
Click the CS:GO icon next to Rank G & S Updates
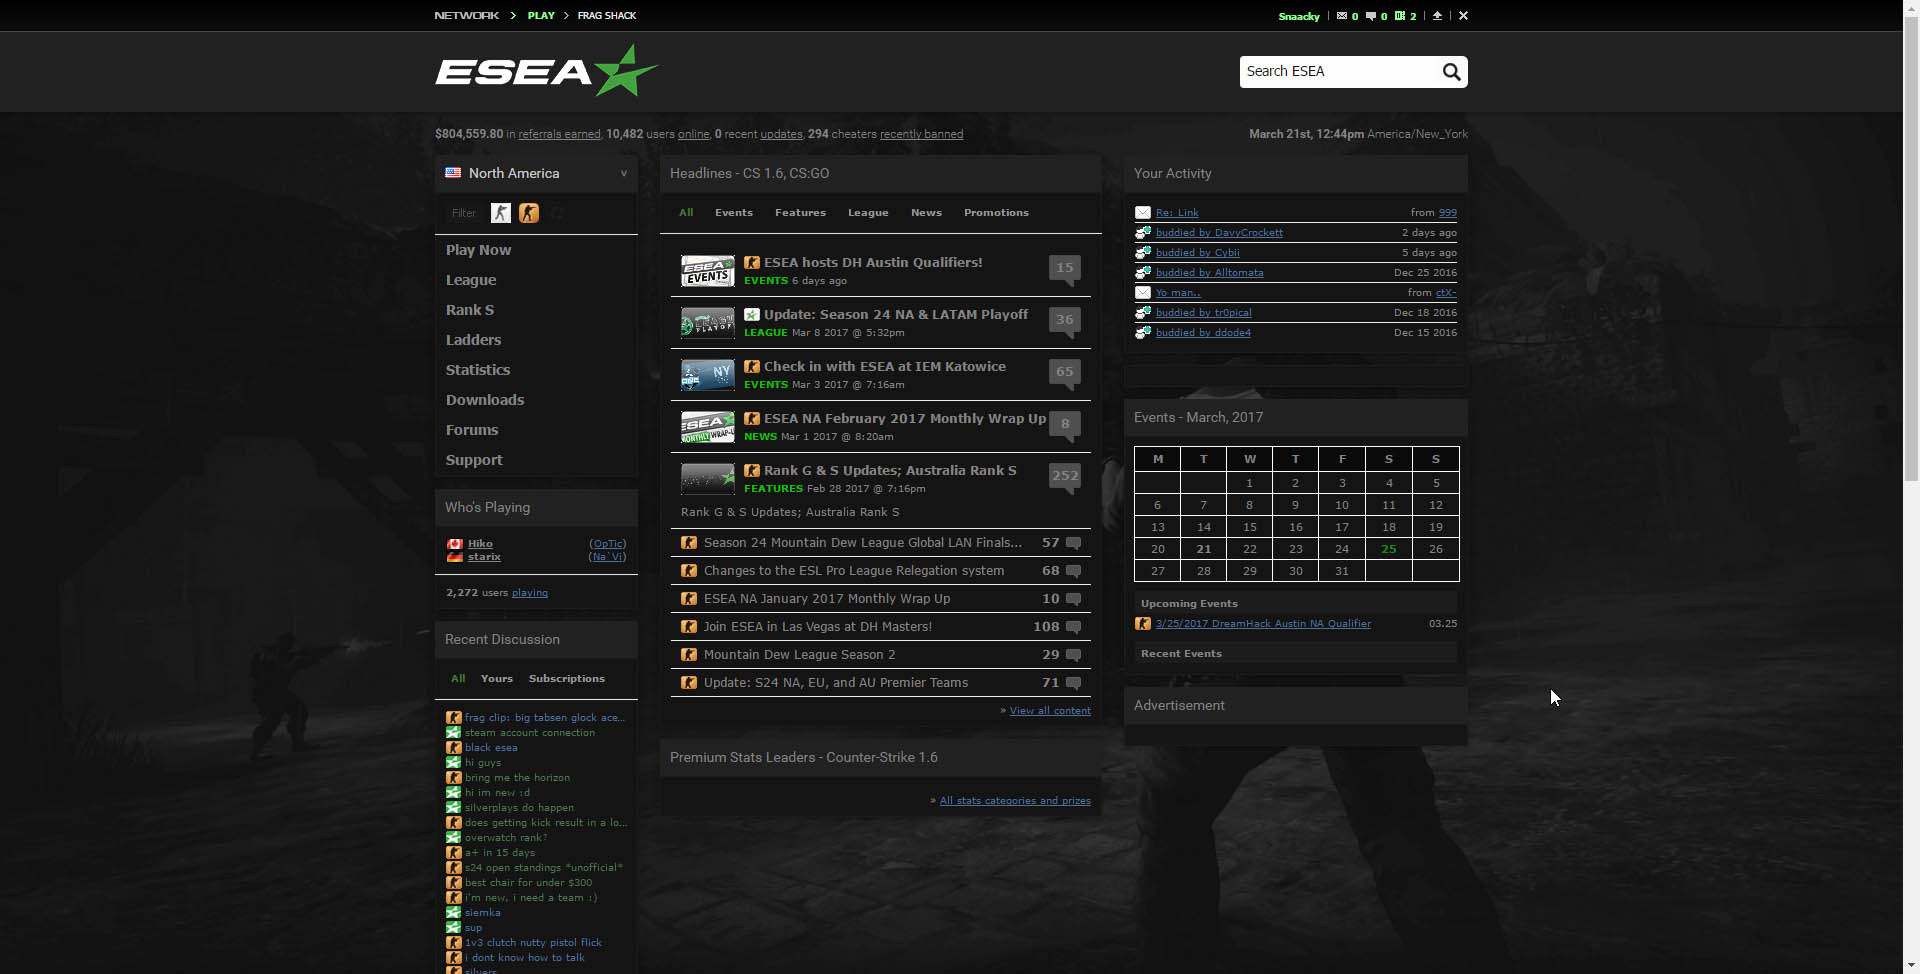(x=752, y=470)
